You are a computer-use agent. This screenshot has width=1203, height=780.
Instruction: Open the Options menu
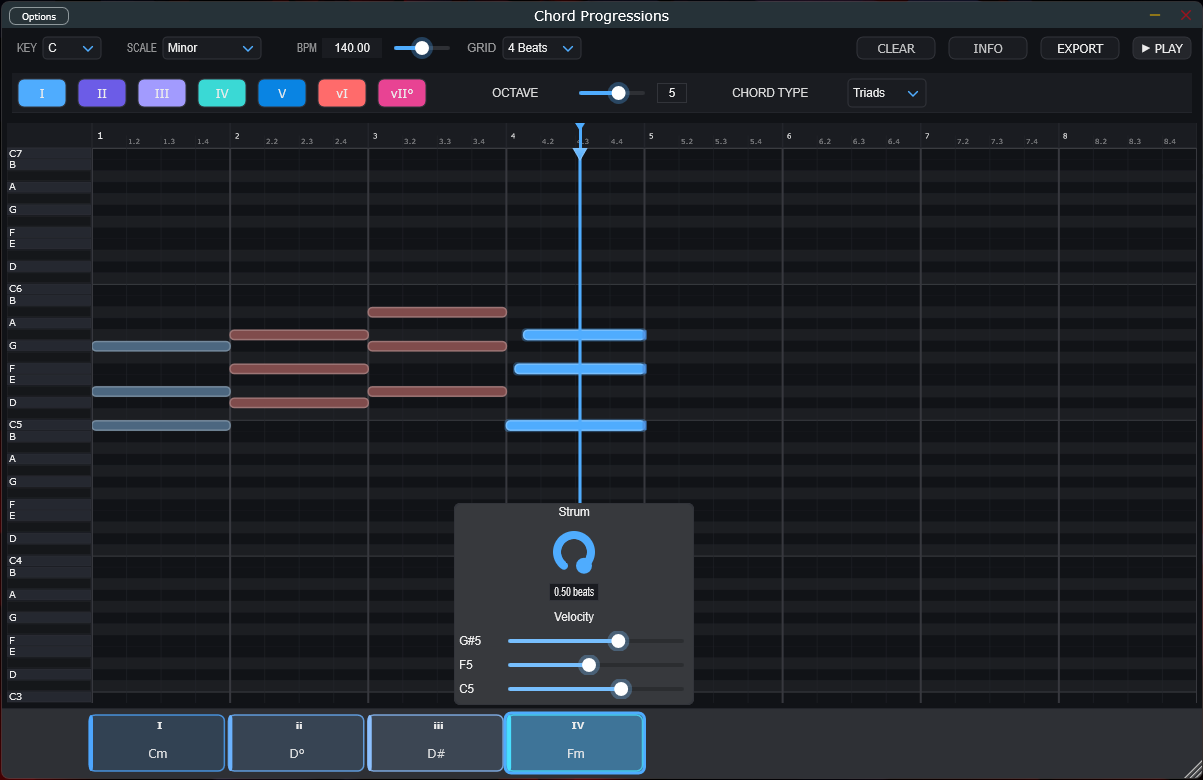click(x=39, y=16)
